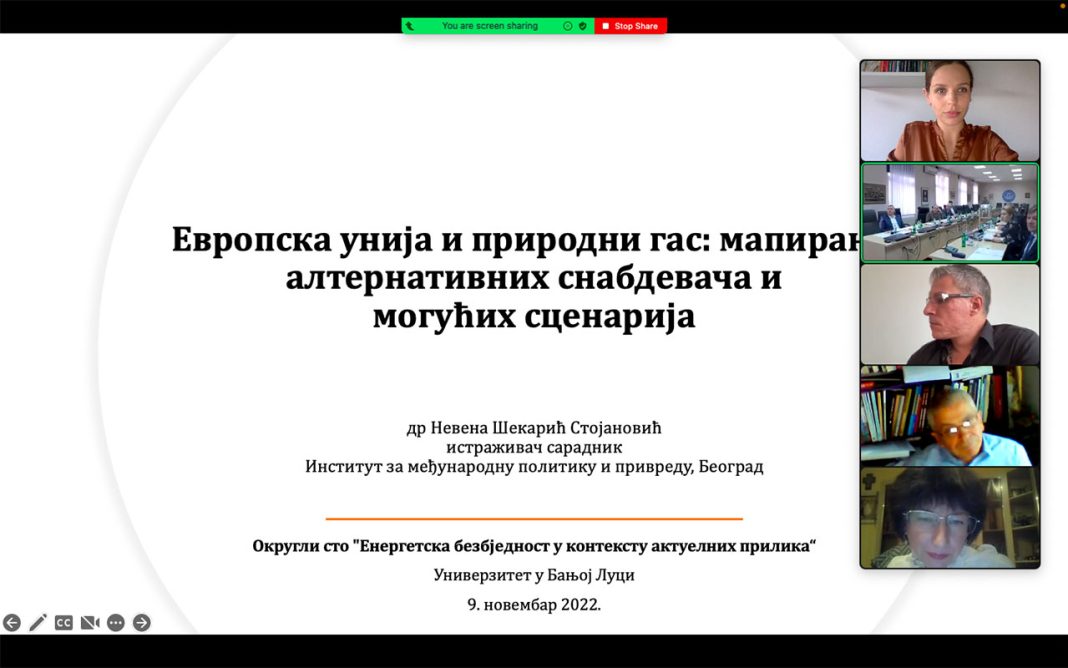The width and height of the screenshot is (1068, 668).
Task: Click the title line 'могућих сценарија'
Action: (x=534, y=316)
